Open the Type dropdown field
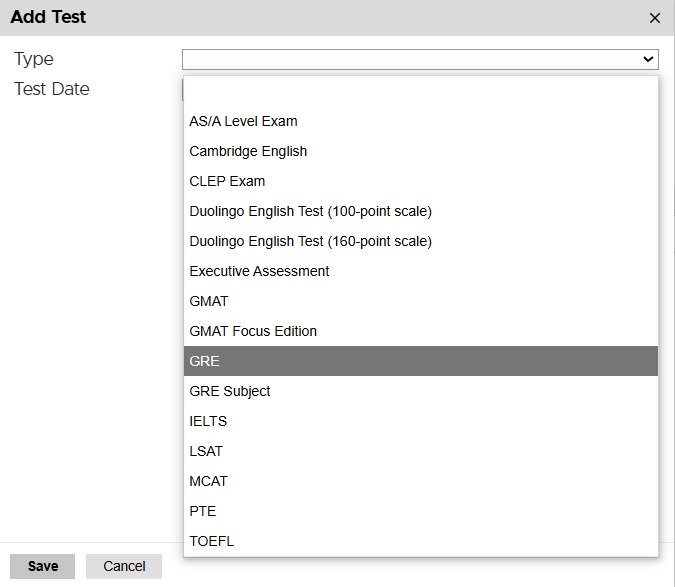Screen dimensions: 675x587 [x=420, y=59]
